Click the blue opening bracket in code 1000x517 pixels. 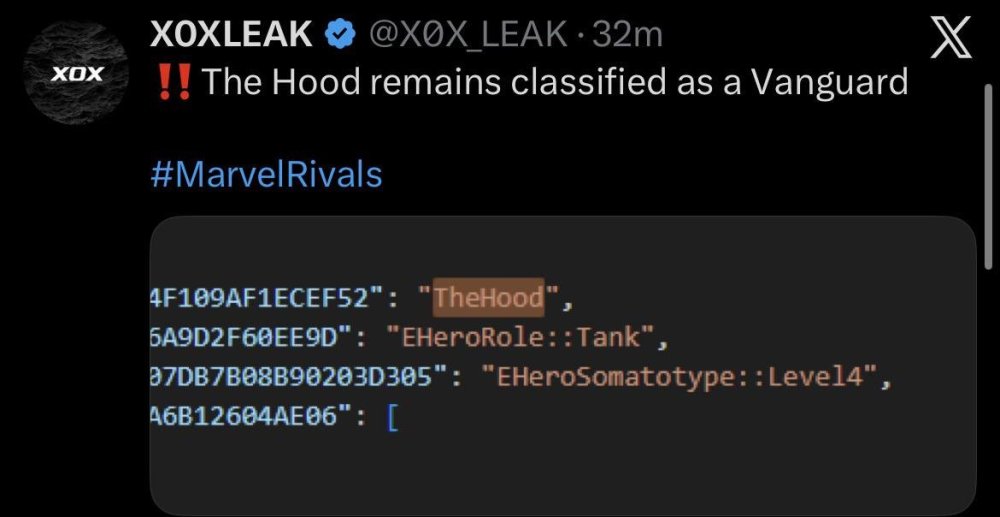392,418
